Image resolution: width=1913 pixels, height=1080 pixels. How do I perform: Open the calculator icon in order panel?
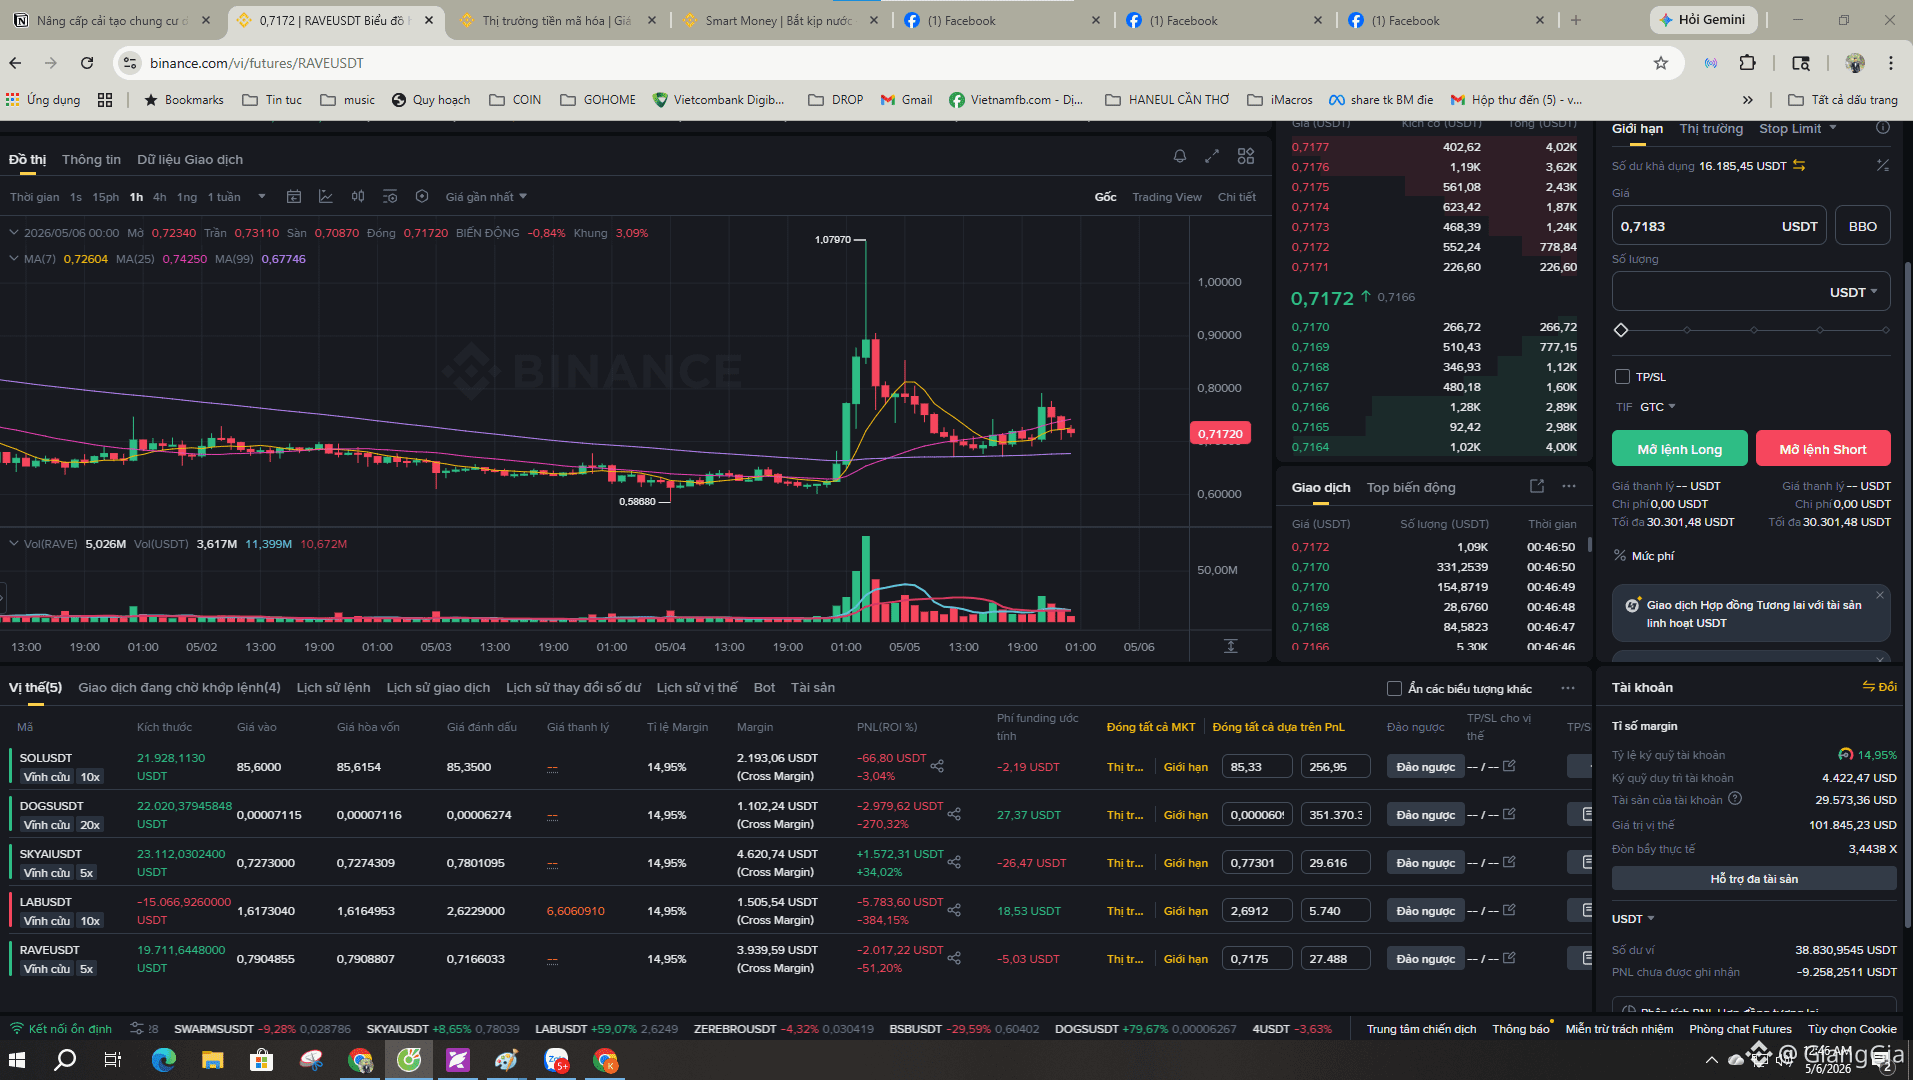(1883, 166)
